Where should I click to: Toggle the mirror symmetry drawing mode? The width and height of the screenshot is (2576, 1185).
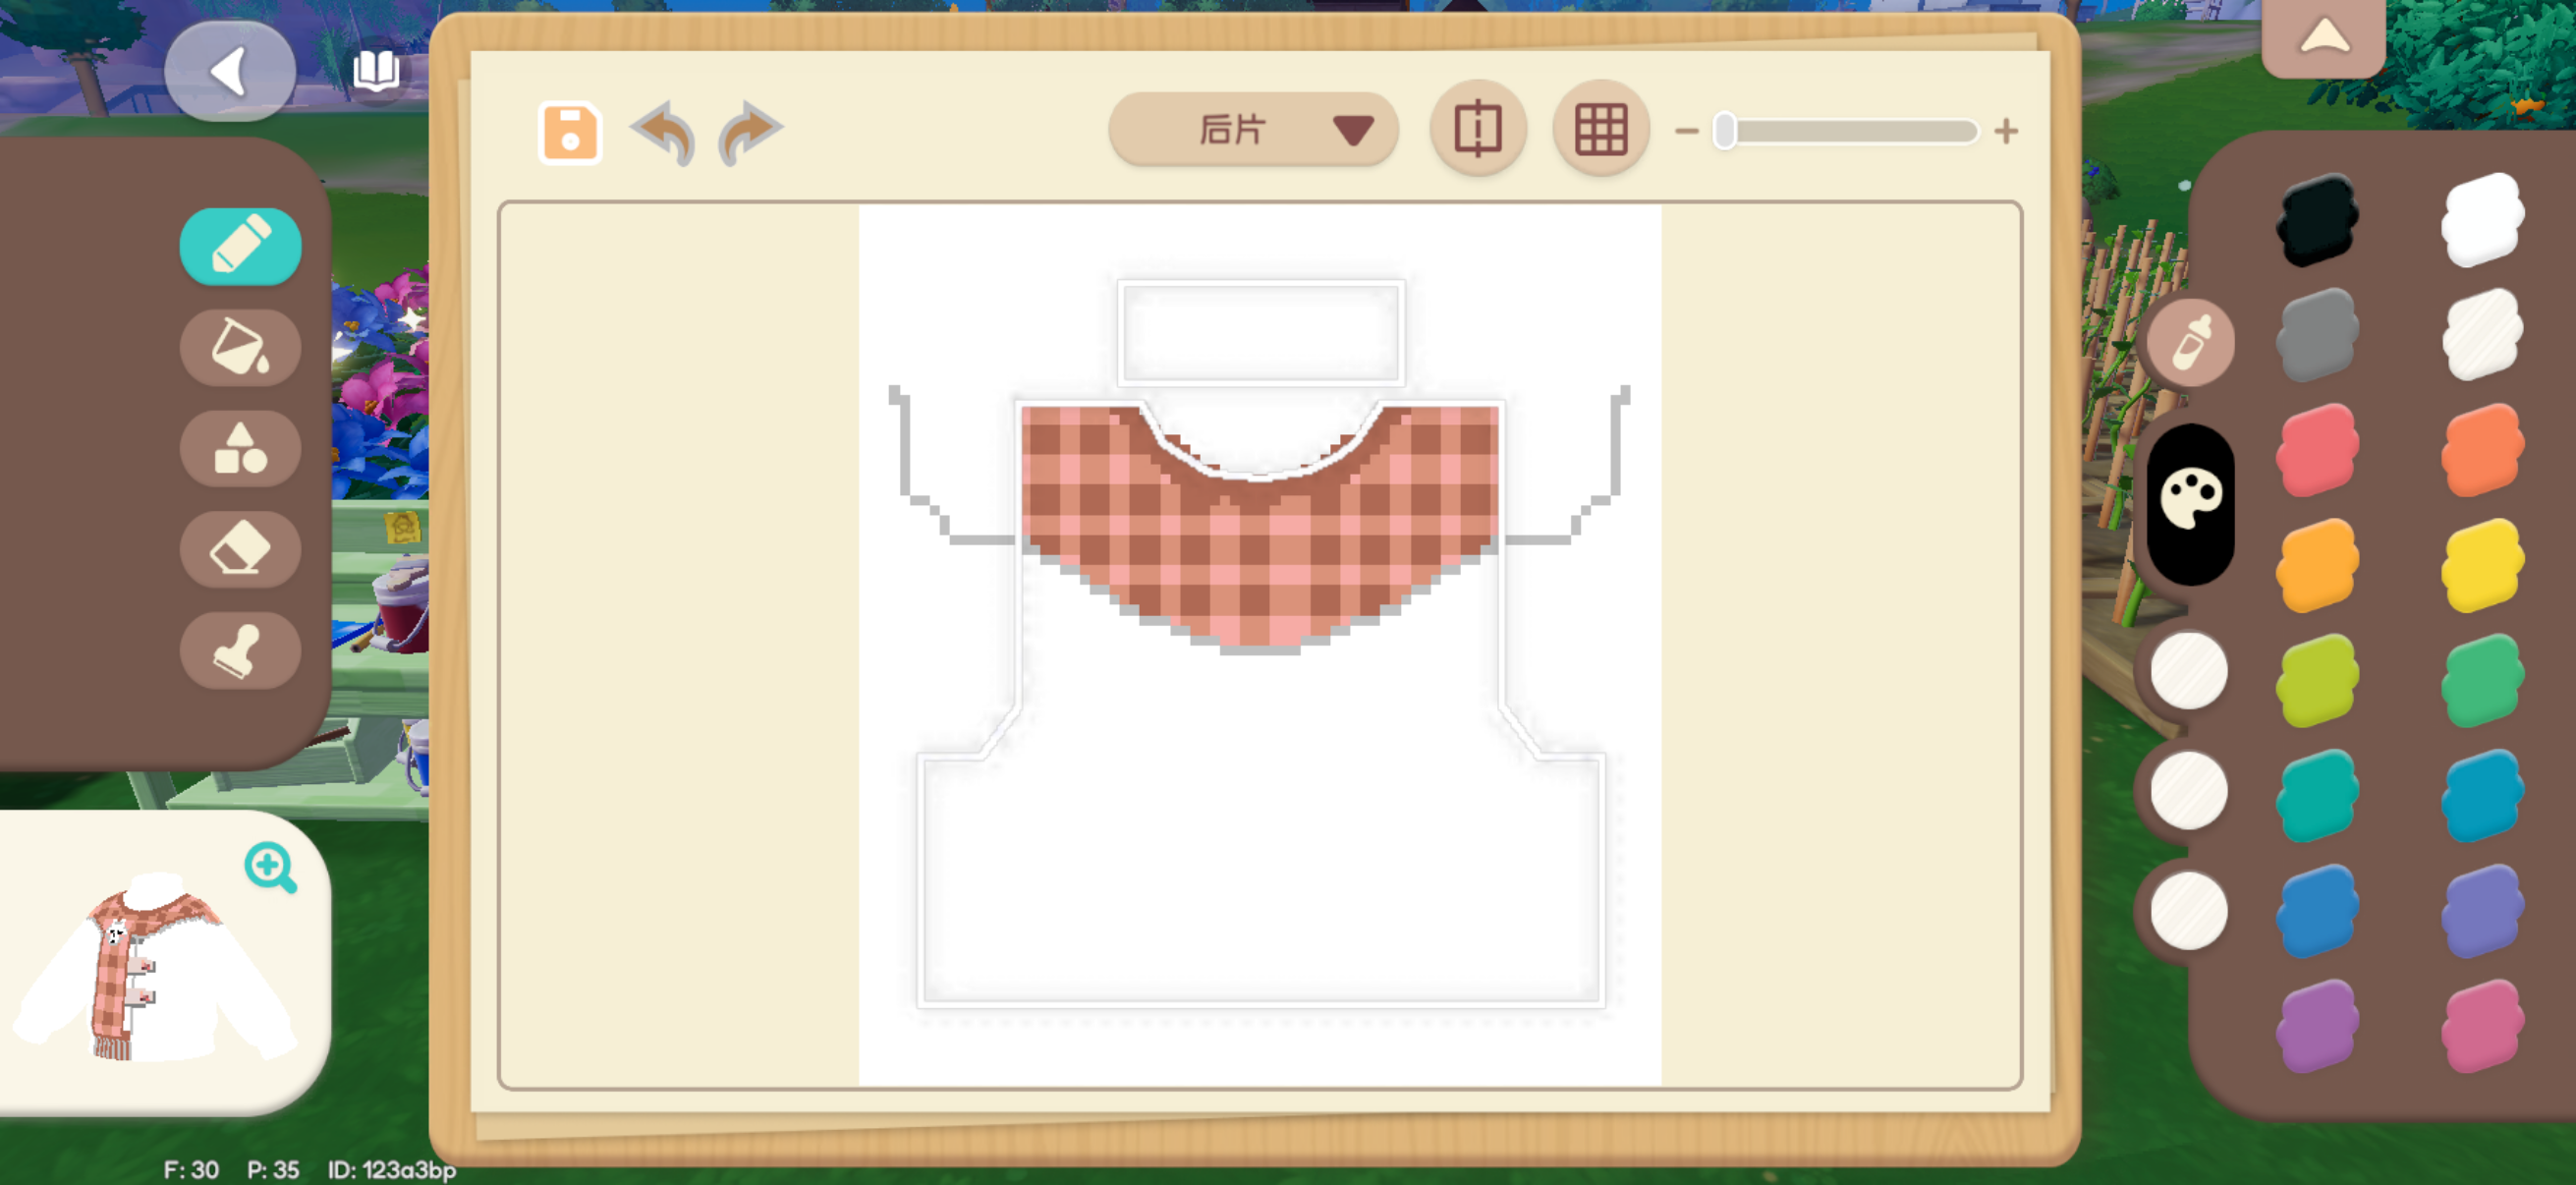pyautogui.click(x=1477, y=129)
